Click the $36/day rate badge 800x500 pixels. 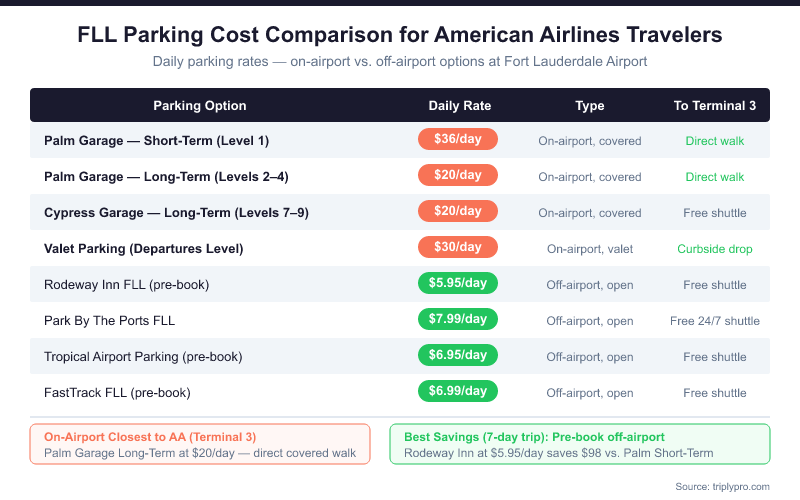click(x=458, y=140)
